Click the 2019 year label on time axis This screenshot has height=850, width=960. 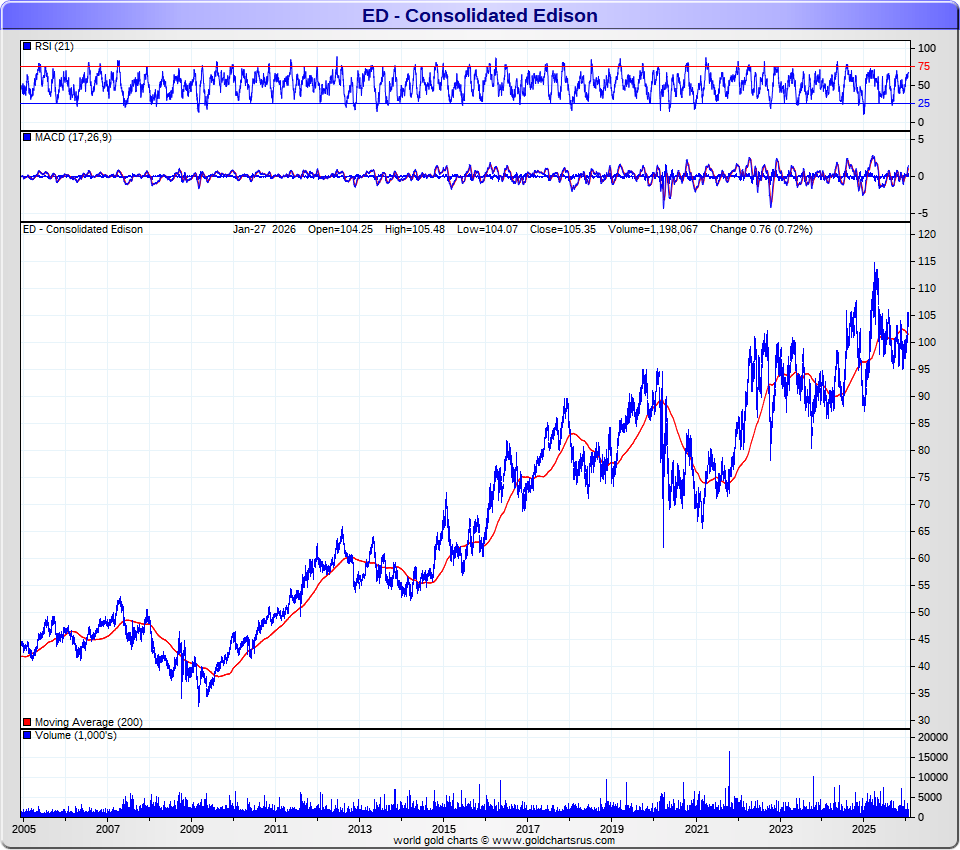612,829
